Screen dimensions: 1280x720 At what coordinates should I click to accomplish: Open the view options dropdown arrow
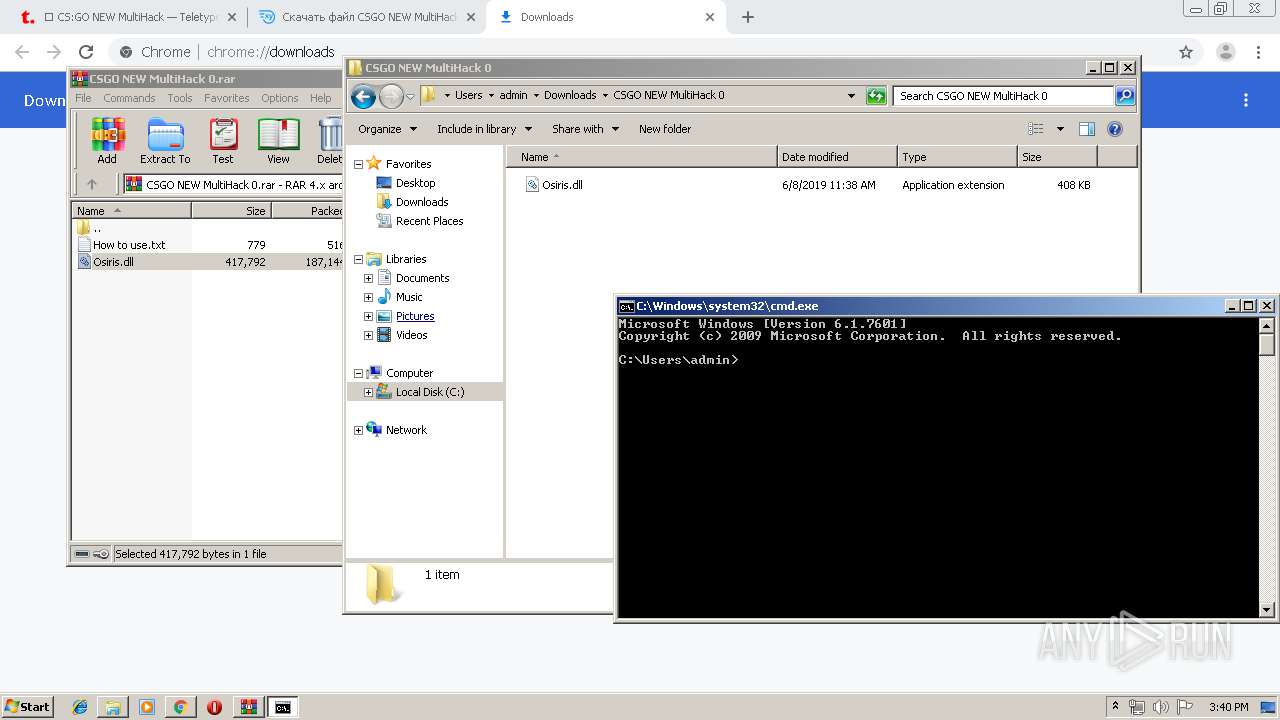1060,129
